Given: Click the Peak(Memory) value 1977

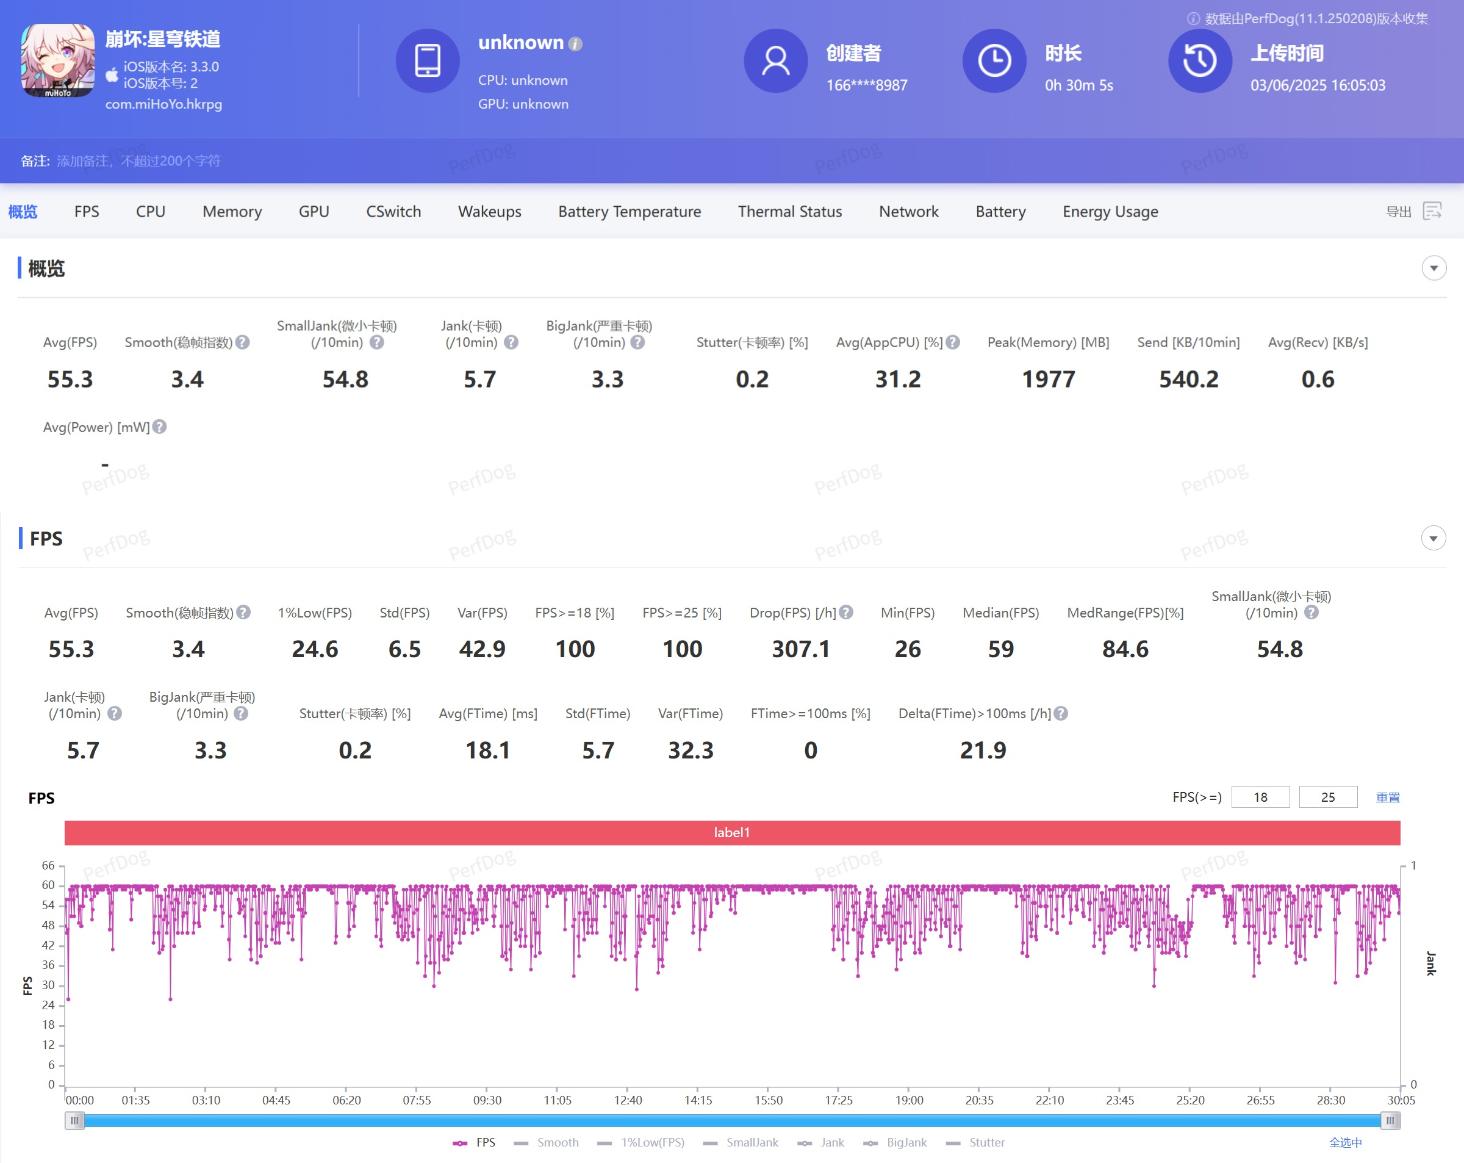Looking at the screenshot, I should coord(1049,379).
